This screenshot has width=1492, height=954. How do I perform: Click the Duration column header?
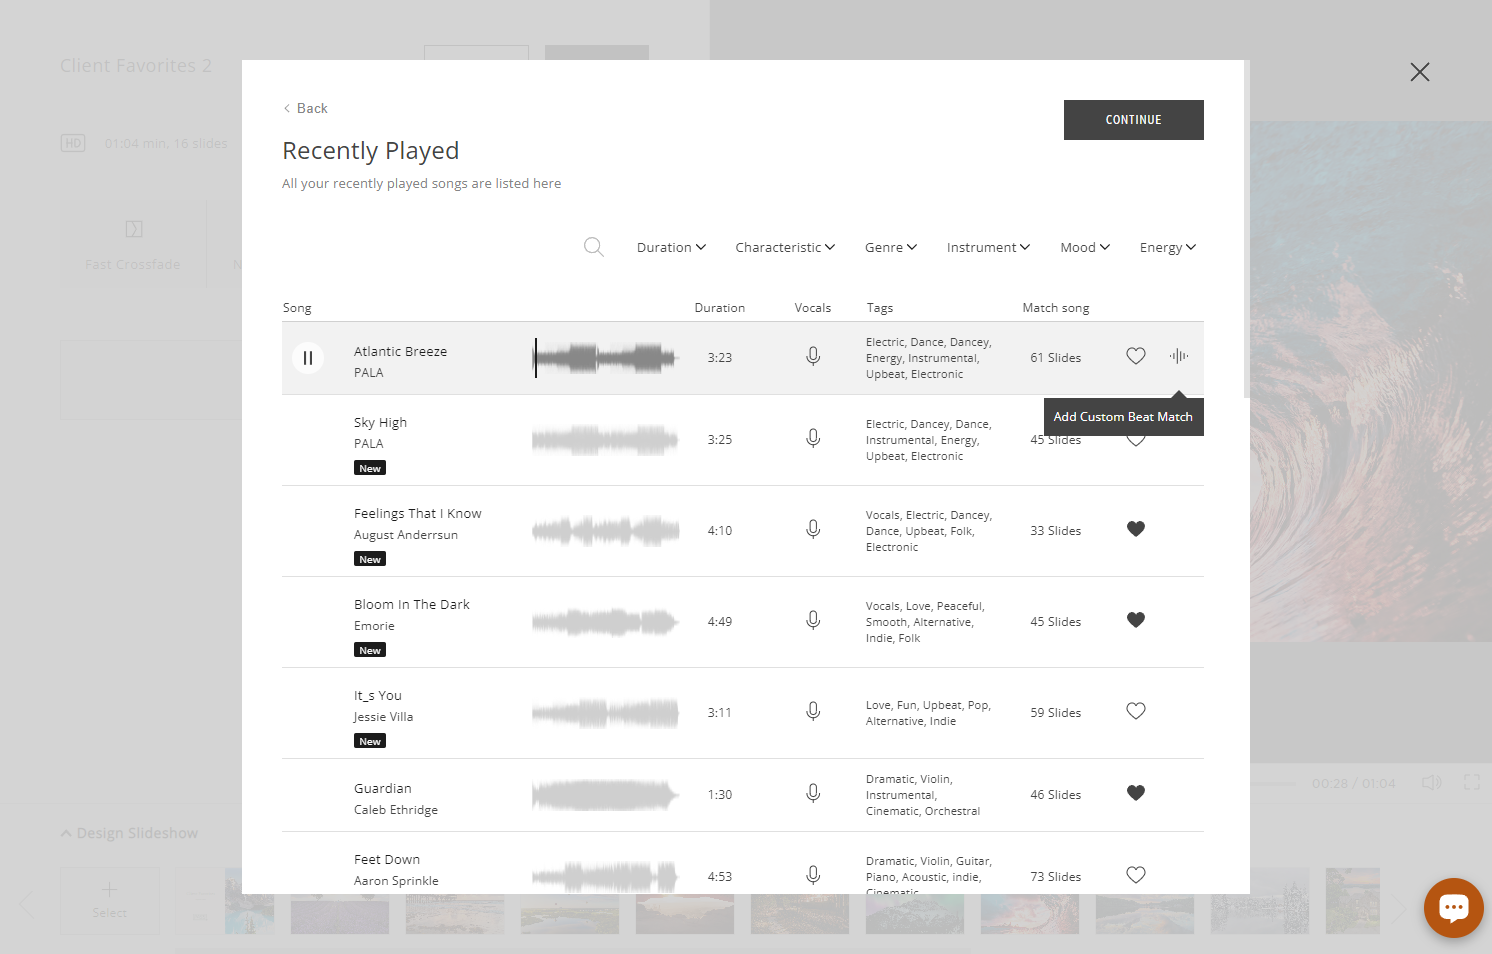[720, 308]
